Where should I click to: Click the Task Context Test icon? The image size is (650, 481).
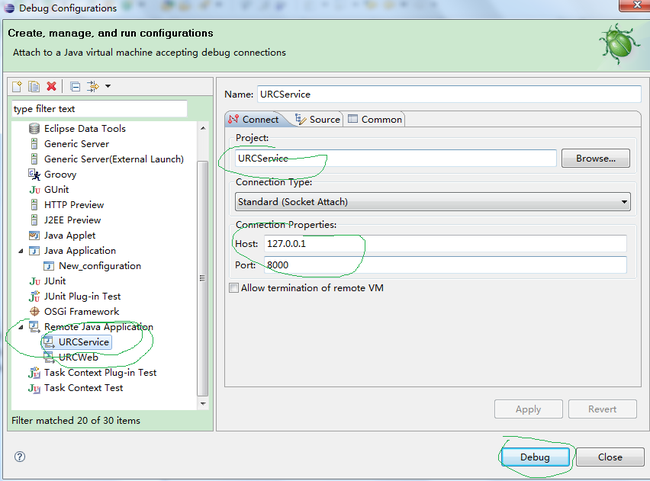pyautogui.click(x=34, y=388)
